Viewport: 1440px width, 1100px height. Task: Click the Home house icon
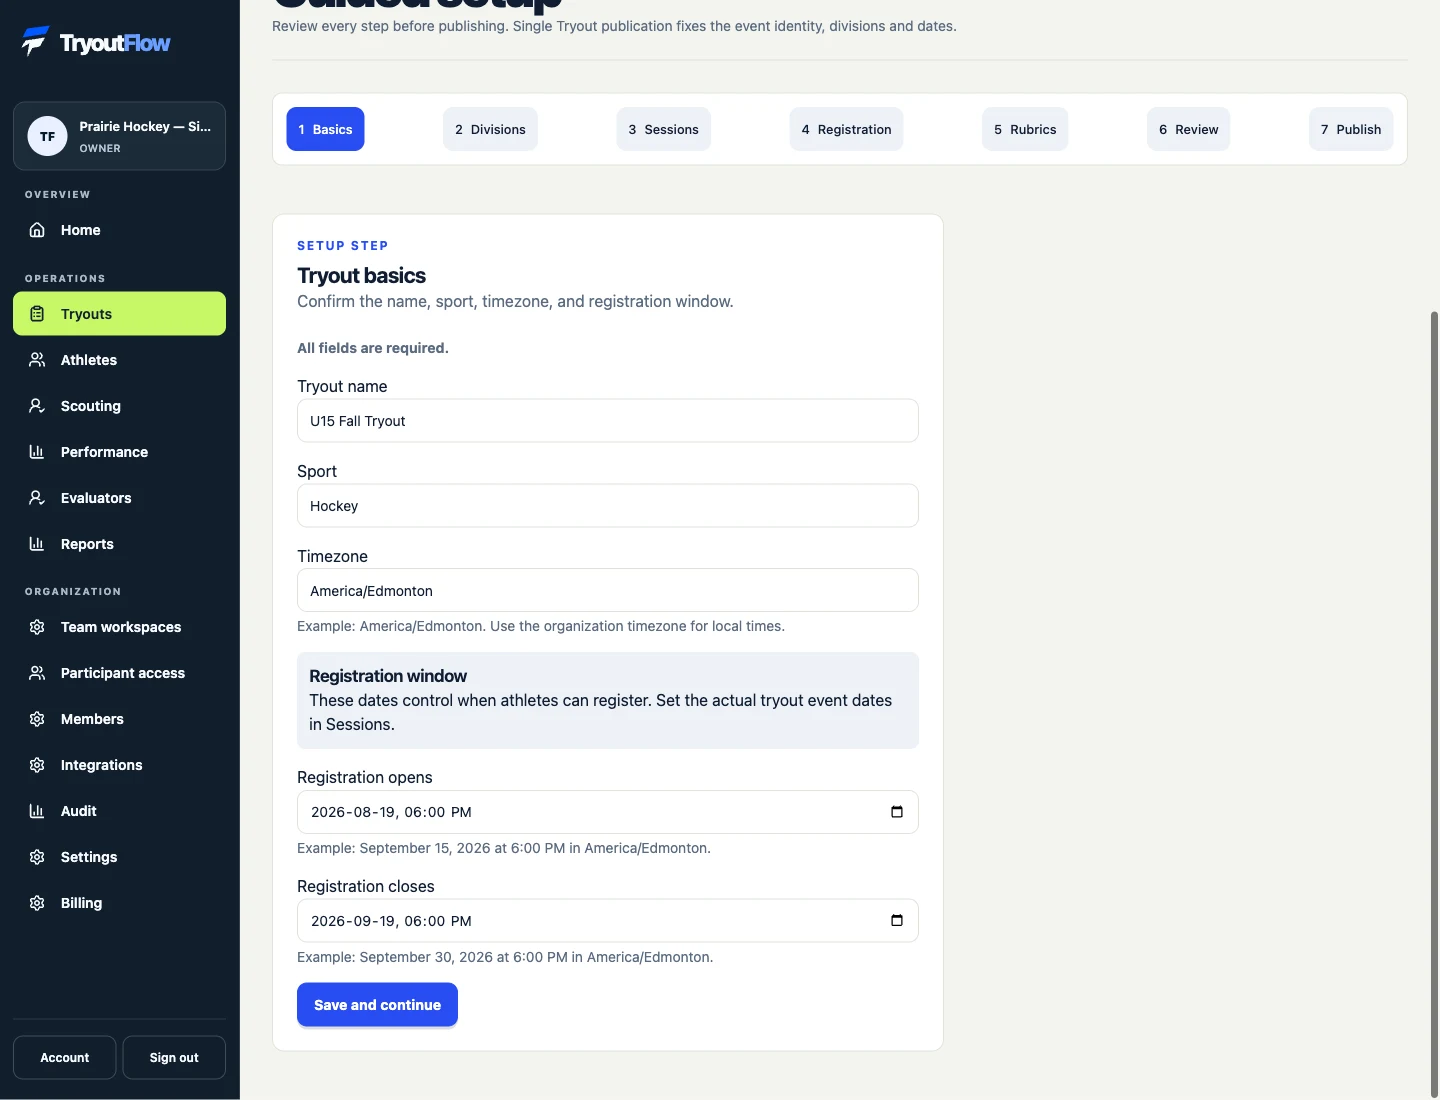(x=37, y=230)
